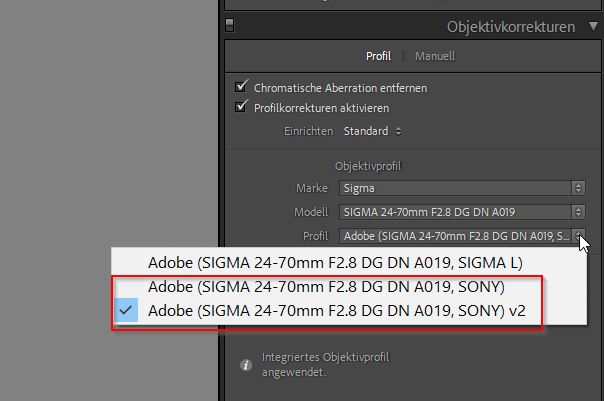This screenshot has height=401, width=604.
Task: Click the arrow button on Marke field
Action: 579,187
